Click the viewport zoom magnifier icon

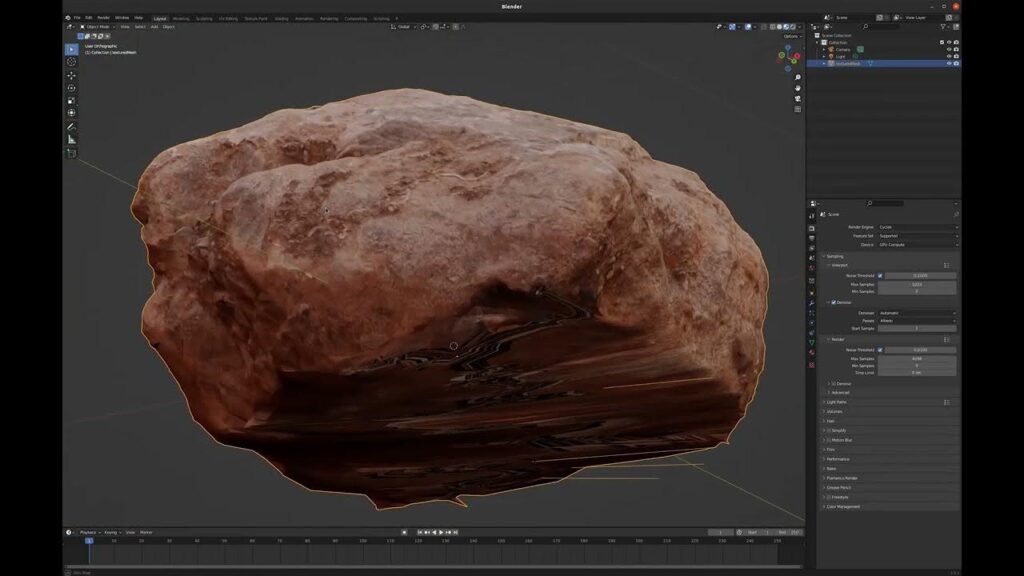797,77
